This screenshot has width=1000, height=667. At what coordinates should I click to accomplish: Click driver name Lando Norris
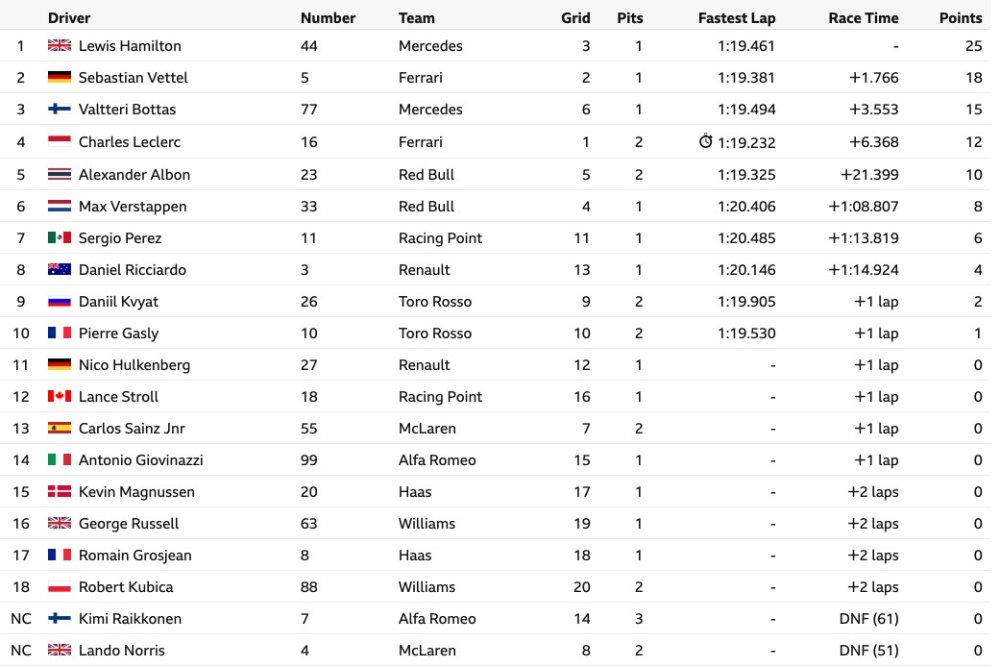[x=122, y=650]
